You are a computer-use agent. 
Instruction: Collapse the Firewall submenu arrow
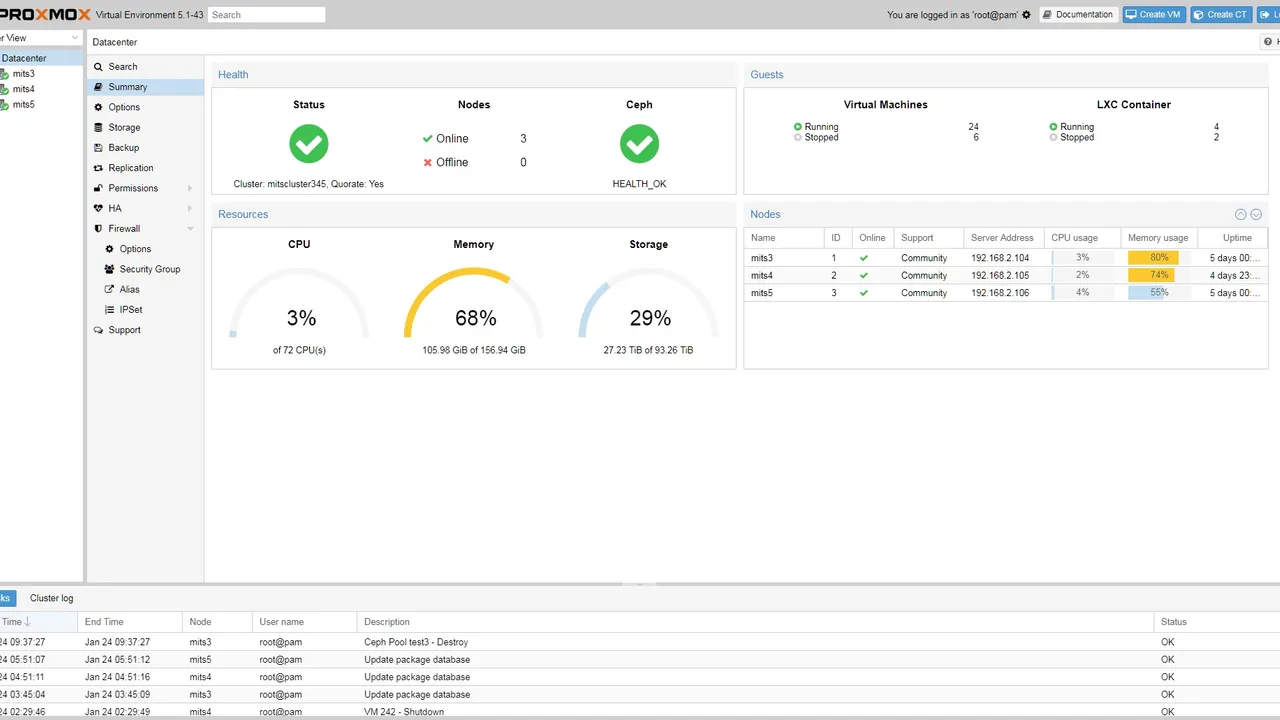(x=190, y=229)
